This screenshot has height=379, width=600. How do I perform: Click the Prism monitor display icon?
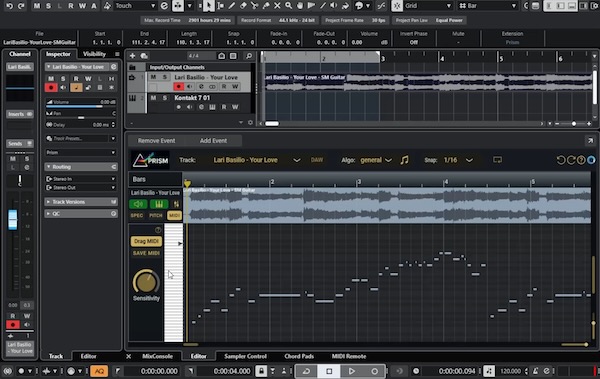(x=497, y=160)
